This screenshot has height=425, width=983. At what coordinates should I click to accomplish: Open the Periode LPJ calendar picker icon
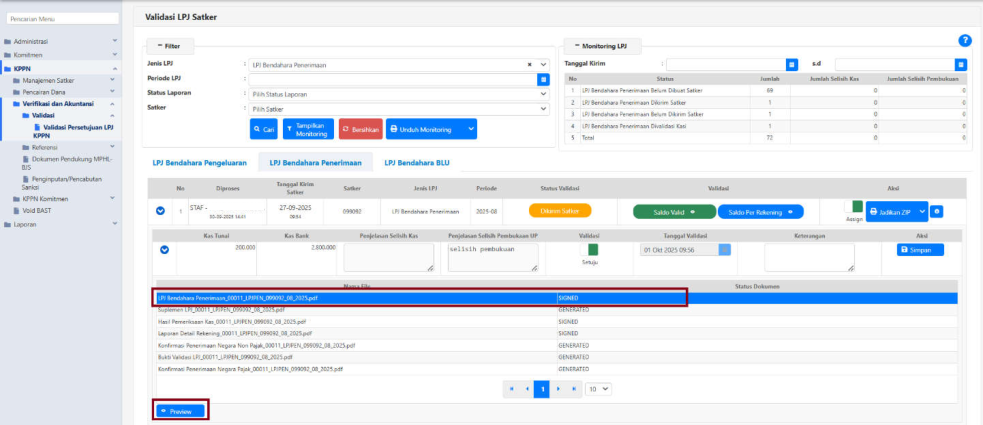tap(544, 79)
